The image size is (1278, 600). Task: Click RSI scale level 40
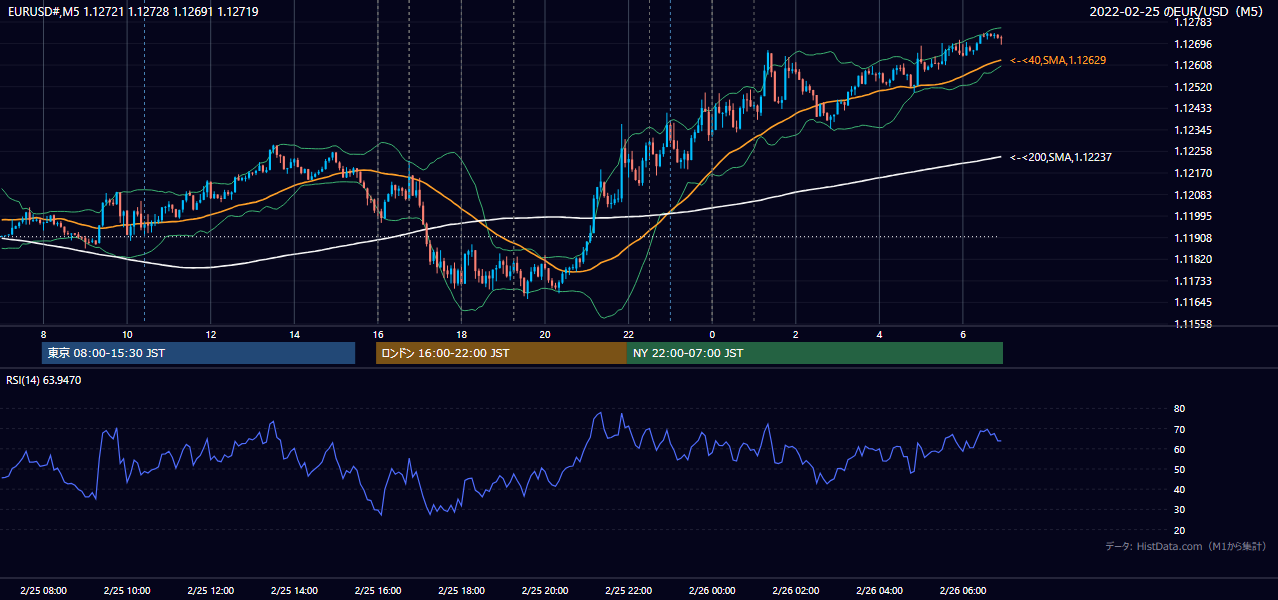coord(1179,489)
